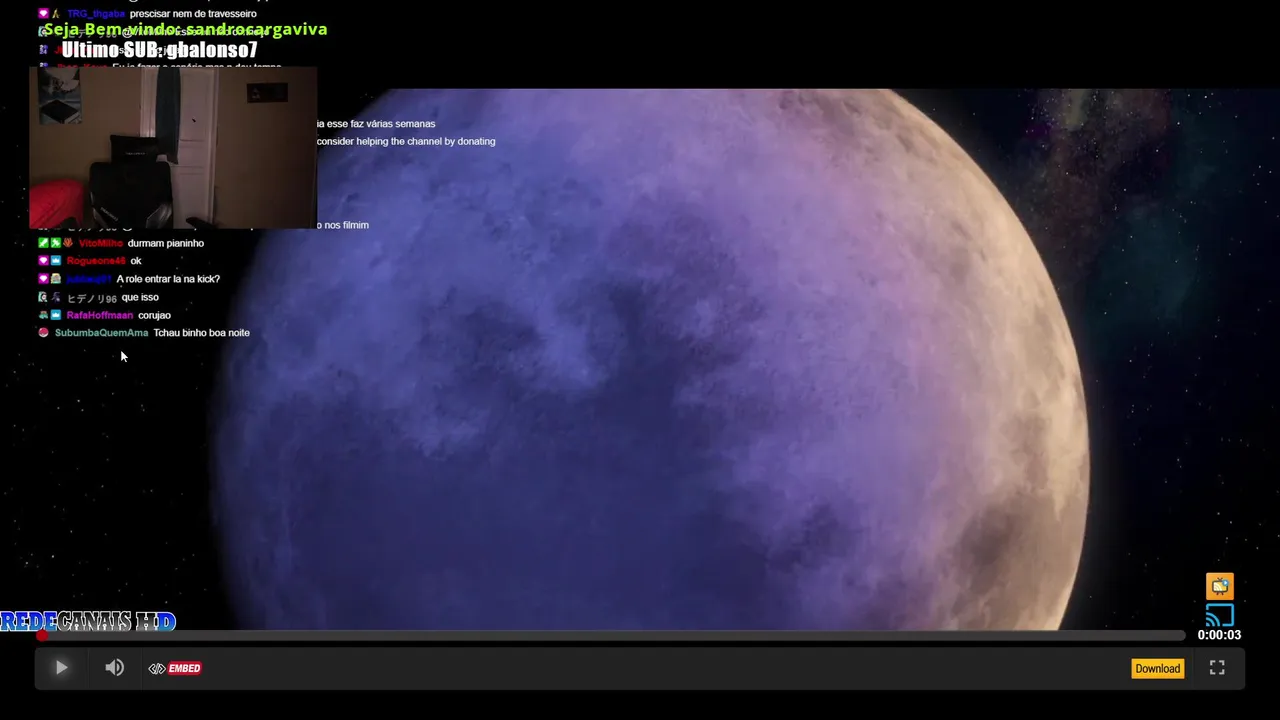Click the 0:00:03 elapsed time display
Screen dimensions: 1280x720
click(x=1219, y=635)
